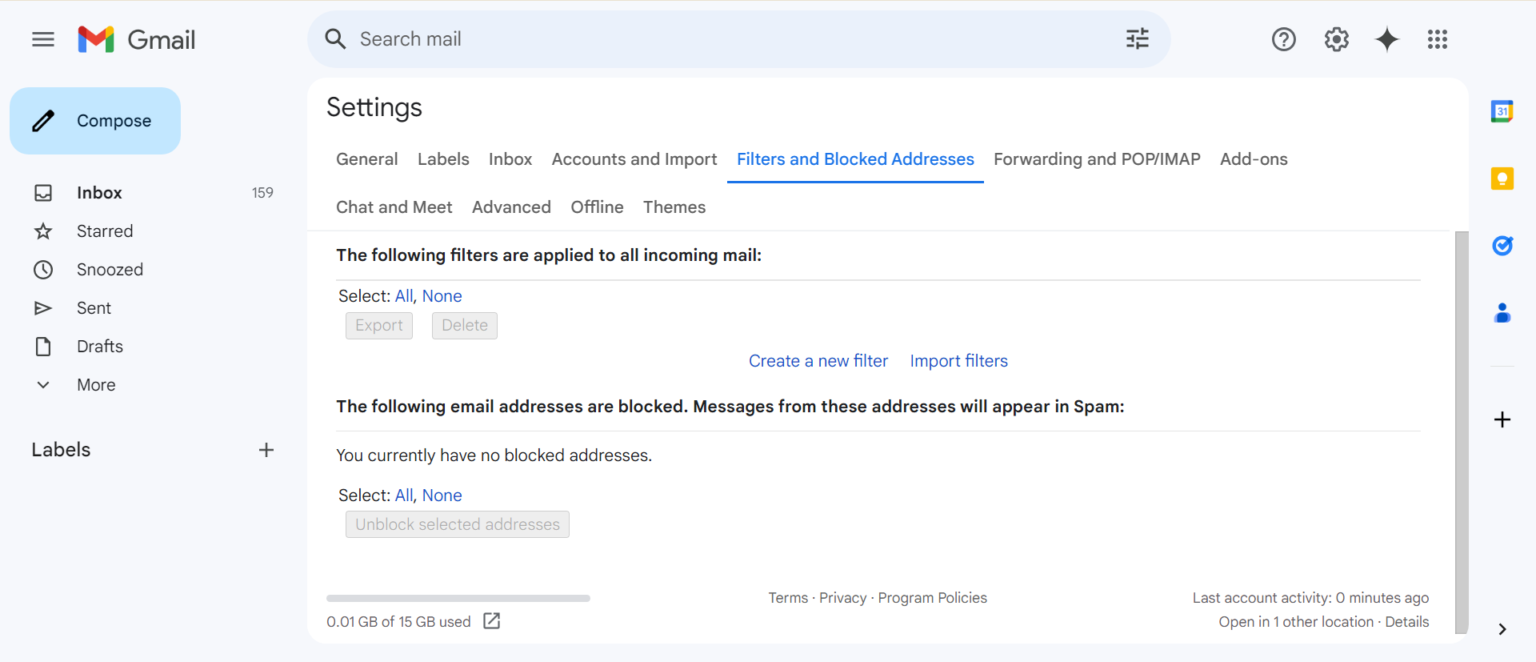Click the Create a new filter link
This screenshot has width=1536, height=662.
pos(818,361)
